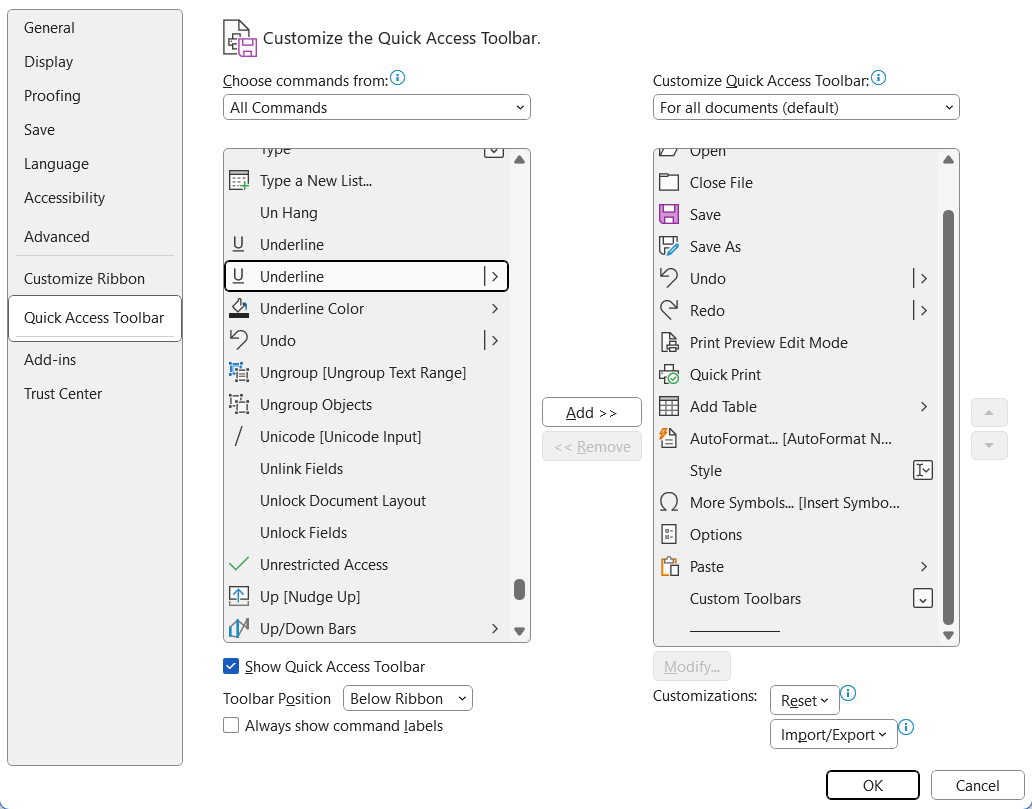Screen dimensions: 1032x809
Task: Switch to the Customize Ribbon section
Action: [x=85, y=277]
